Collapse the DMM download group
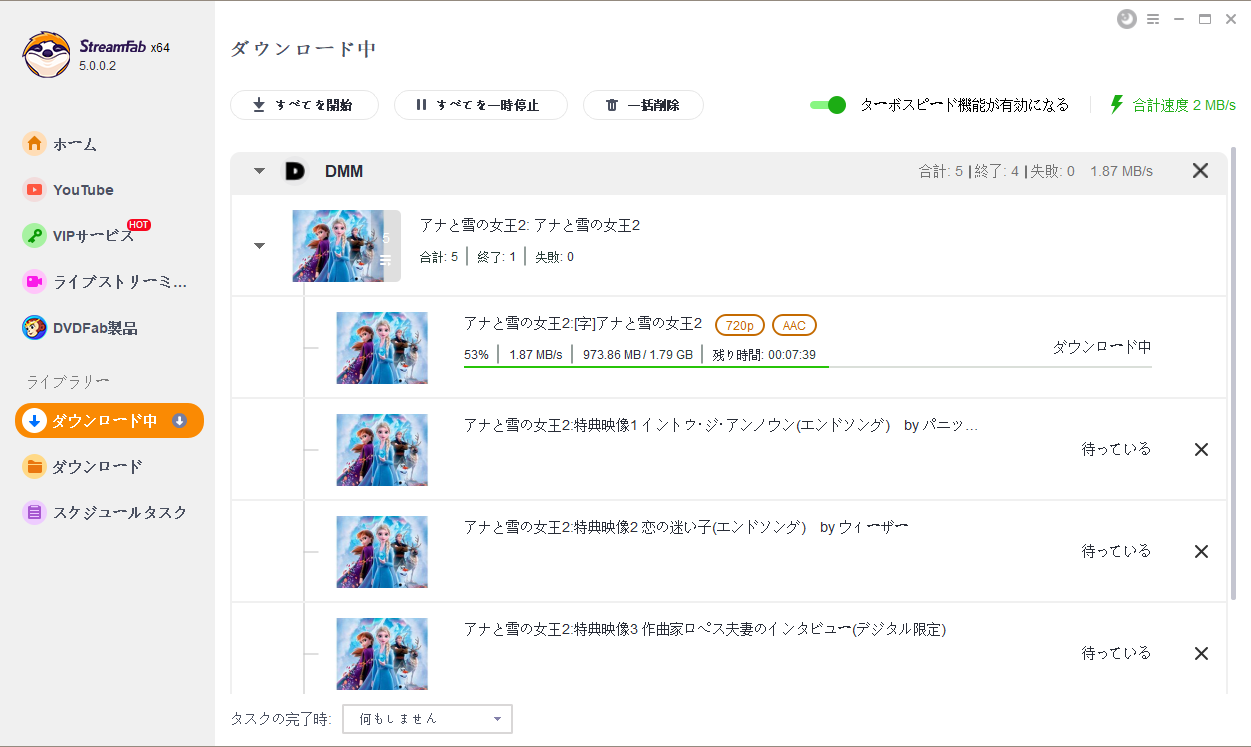This screenshot has width=1251, height=747. (x=260, y=171)
